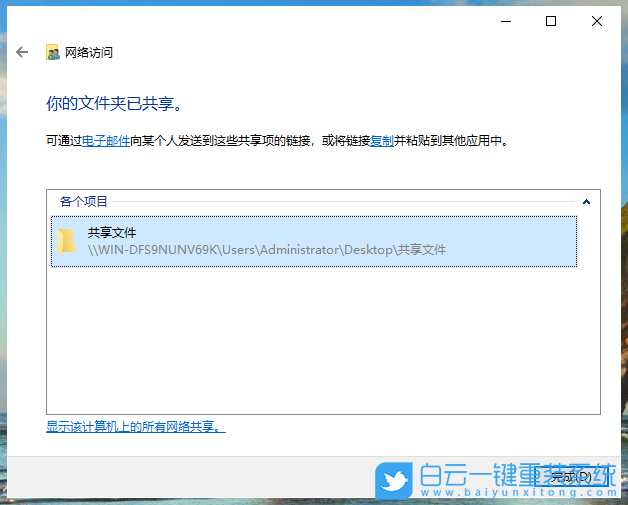Click the 复制 link to copy the share link
628x505 pixels.
(x=382, y=141)
